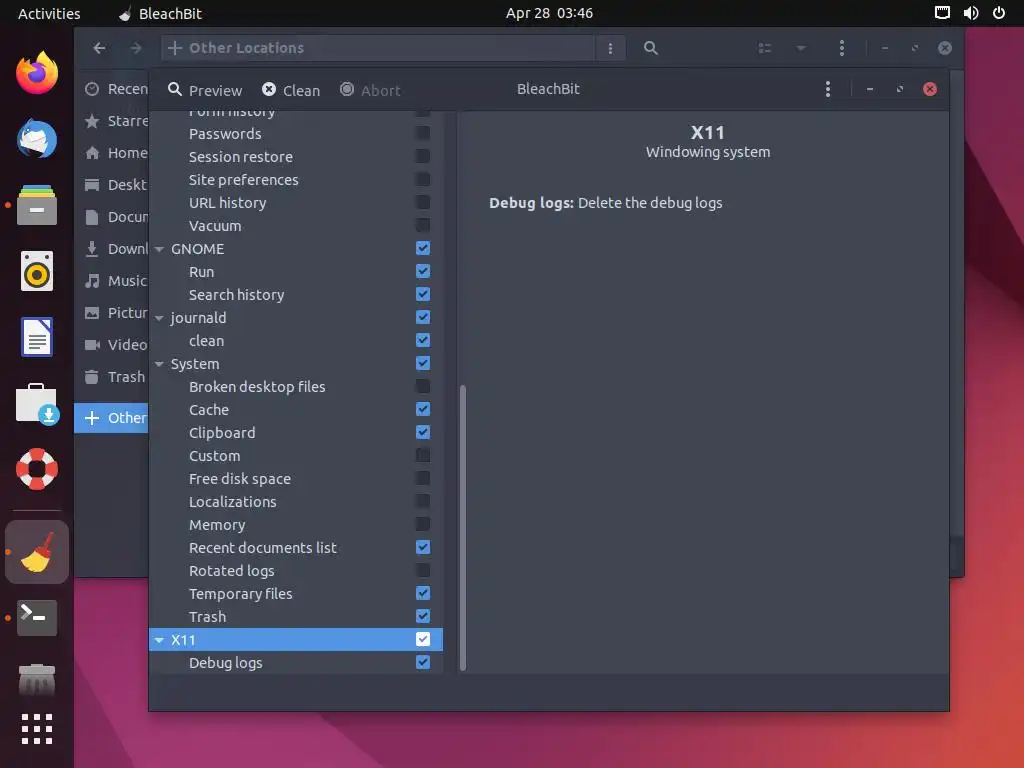
Task: Collapse the journald tree group
Action: (159, 318)
